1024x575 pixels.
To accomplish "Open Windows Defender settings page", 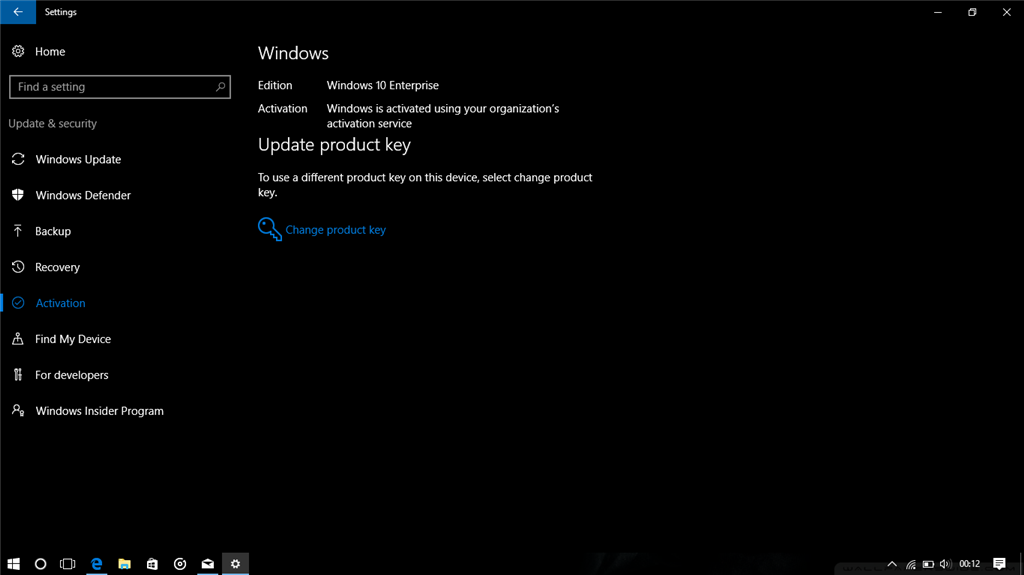I will click(x=83, y=195).
